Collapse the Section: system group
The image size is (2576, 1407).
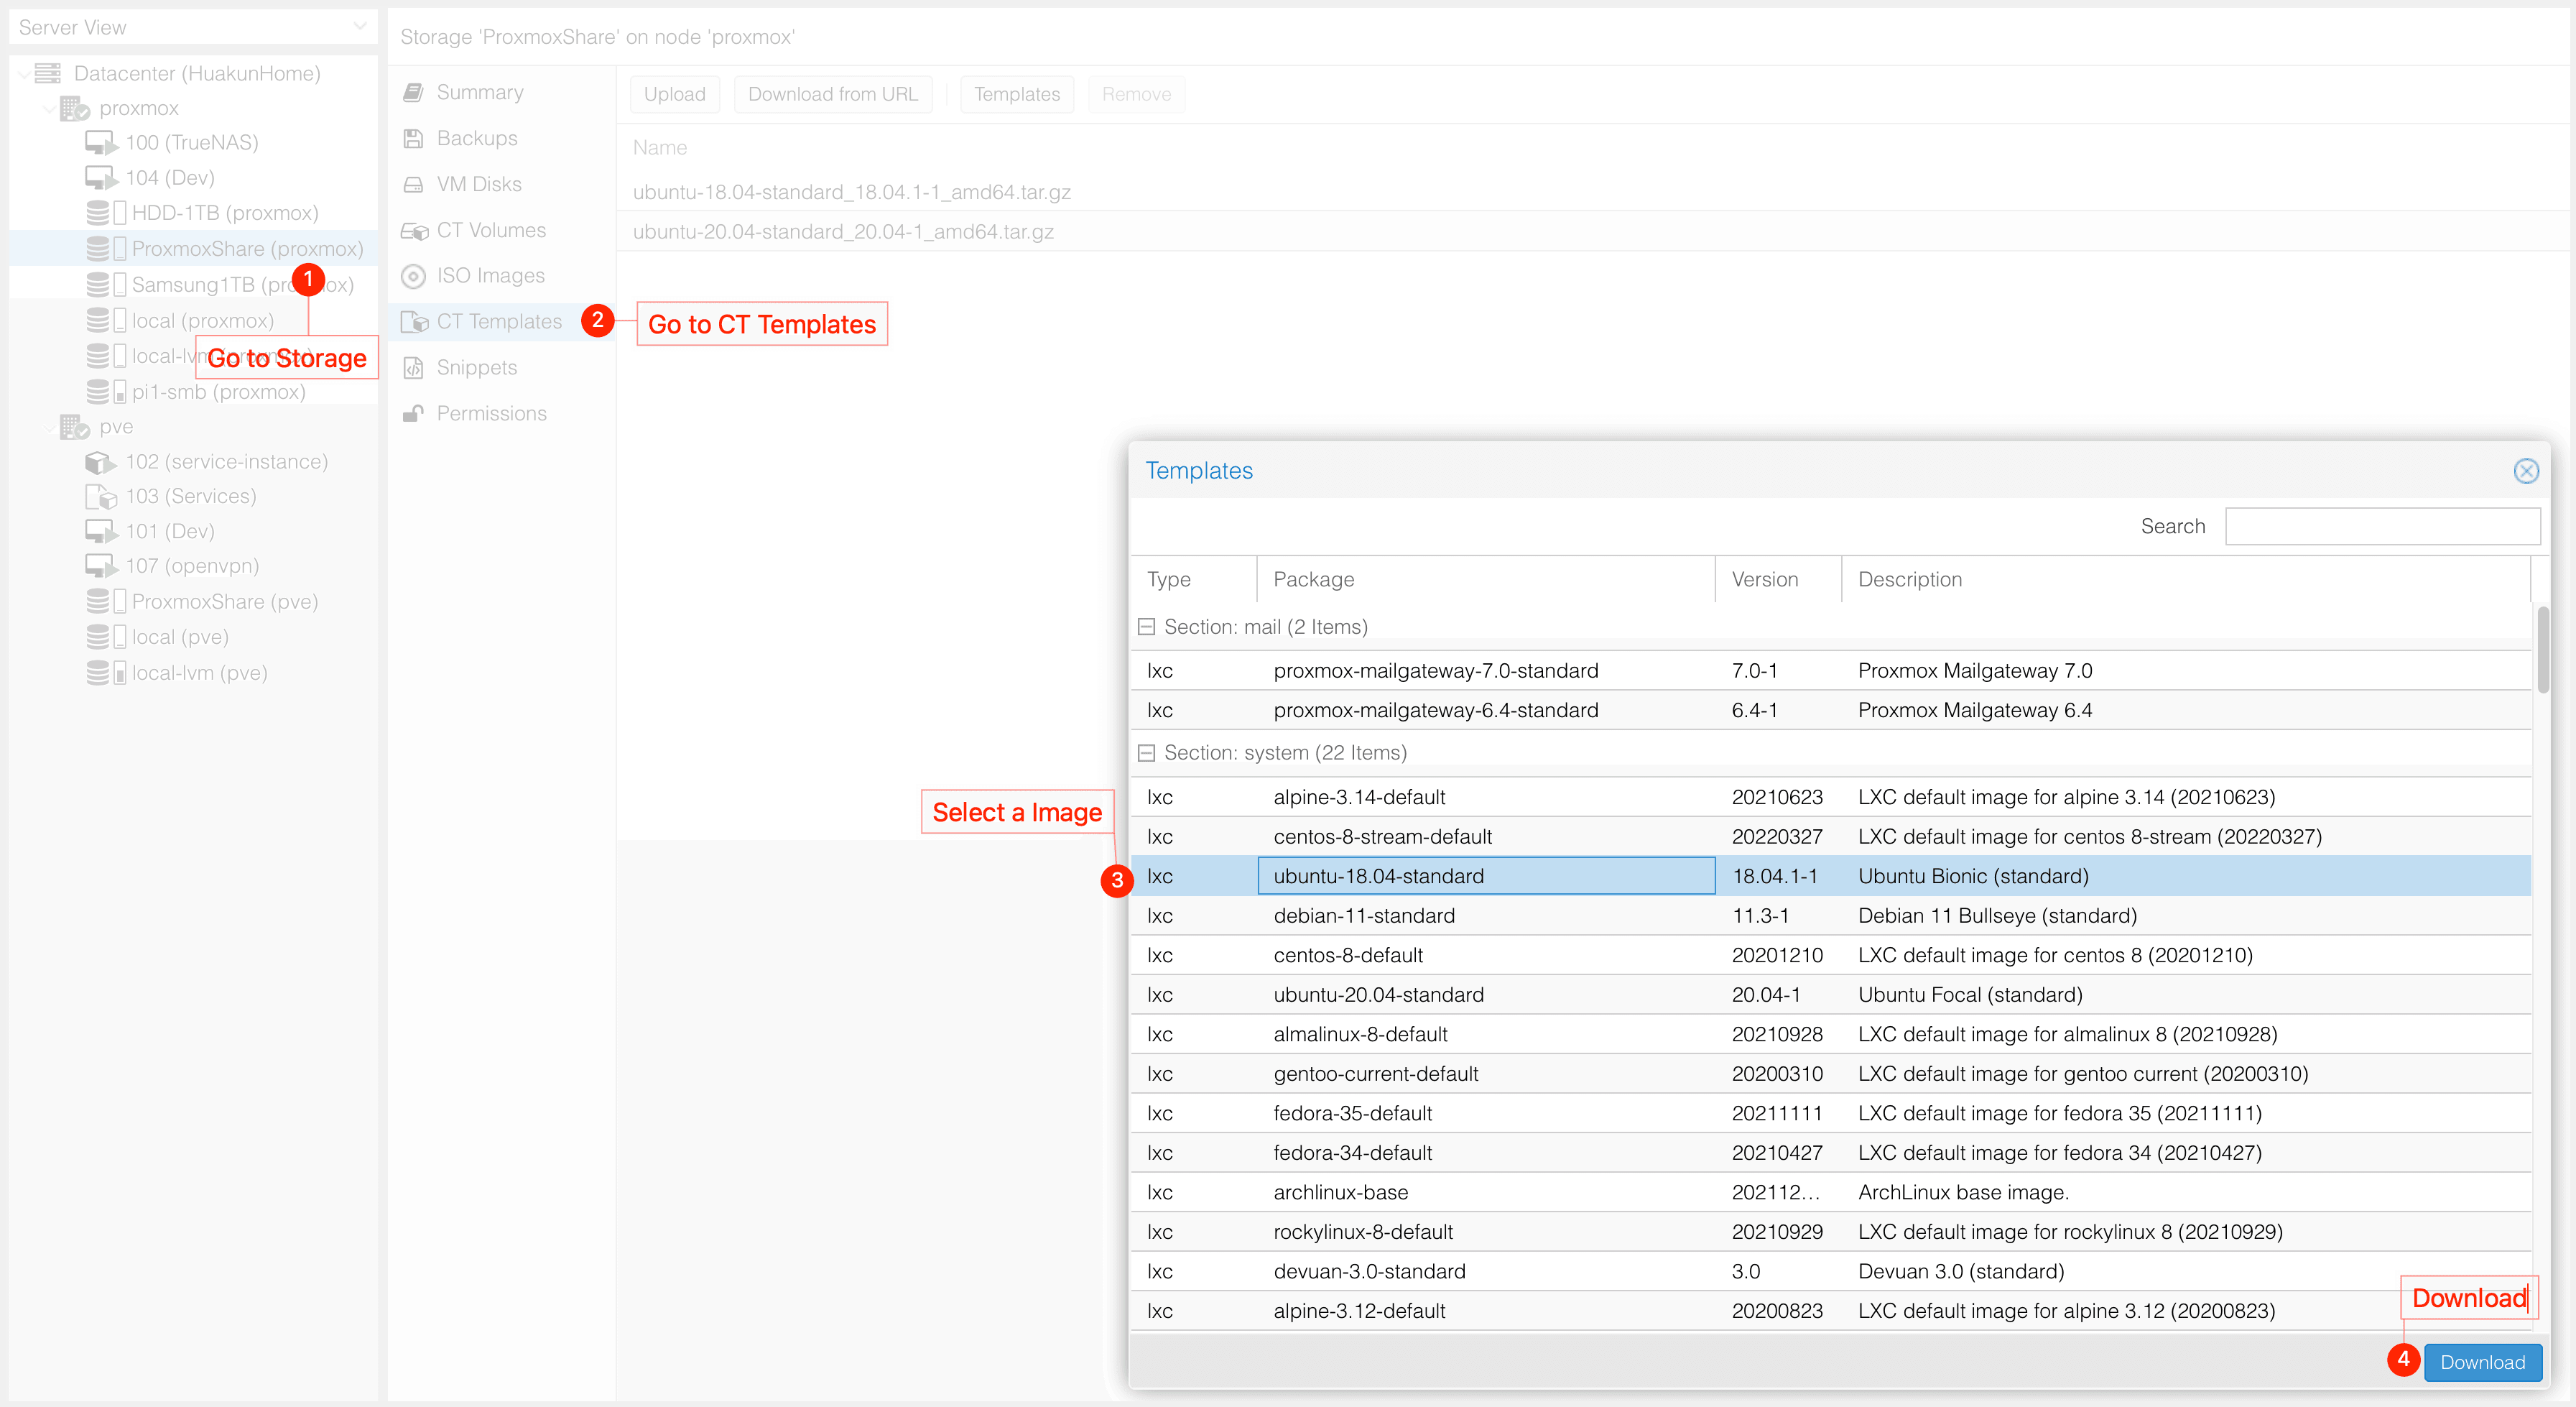(x=1147, y=753)
